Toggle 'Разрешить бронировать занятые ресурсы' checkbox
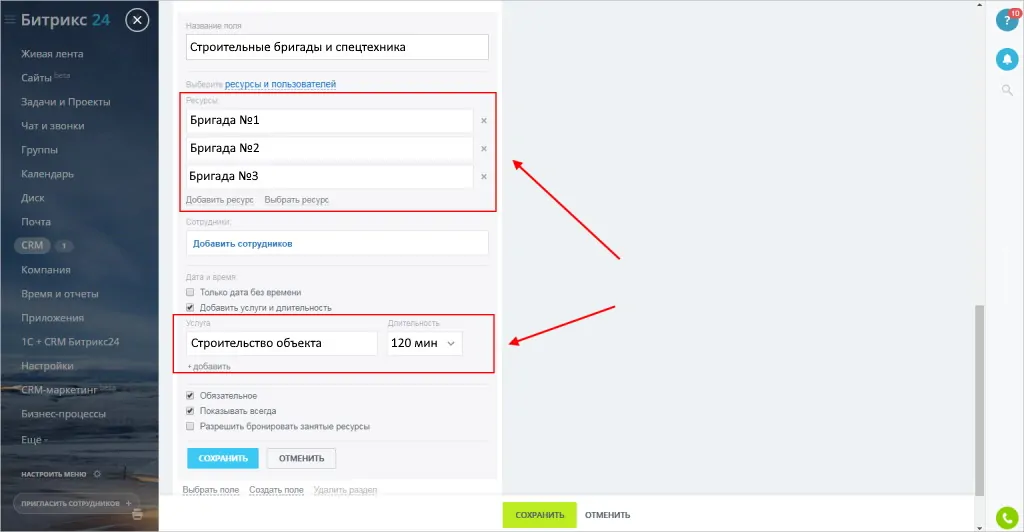Screen dimensions: 1024x532 [x=191, y=426]
